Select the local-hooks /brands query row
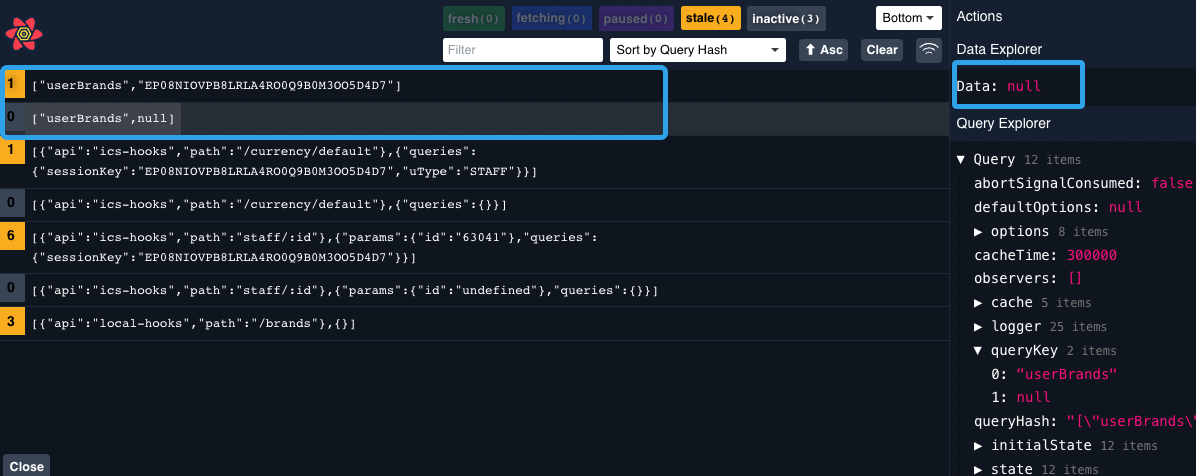The image size is (1196, 476). (x=194, y=323)
